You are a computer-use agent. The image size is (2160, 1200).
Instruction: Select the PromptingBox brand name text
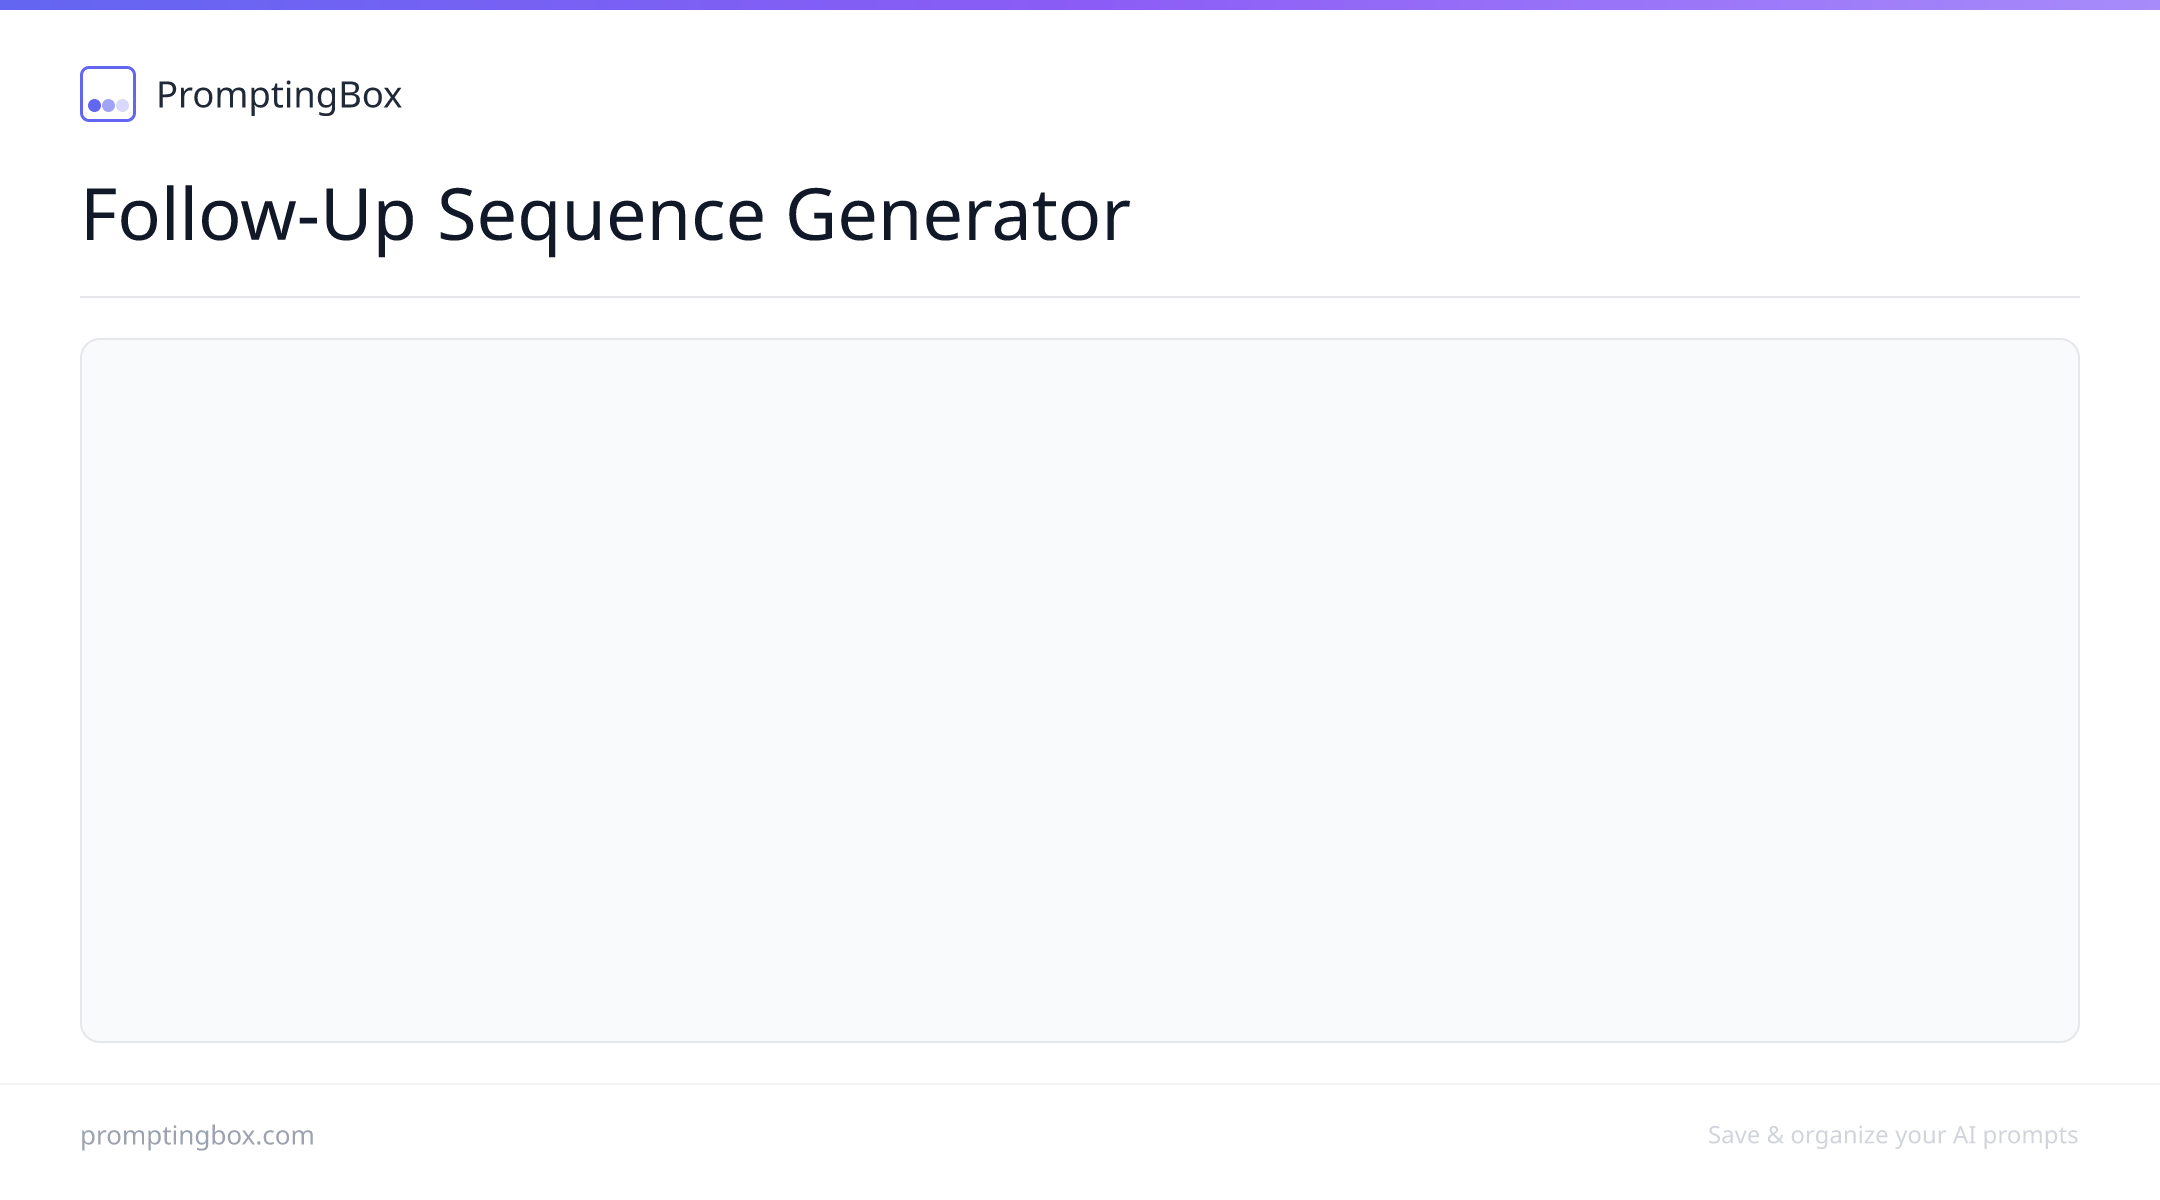[x=279, y=95]
